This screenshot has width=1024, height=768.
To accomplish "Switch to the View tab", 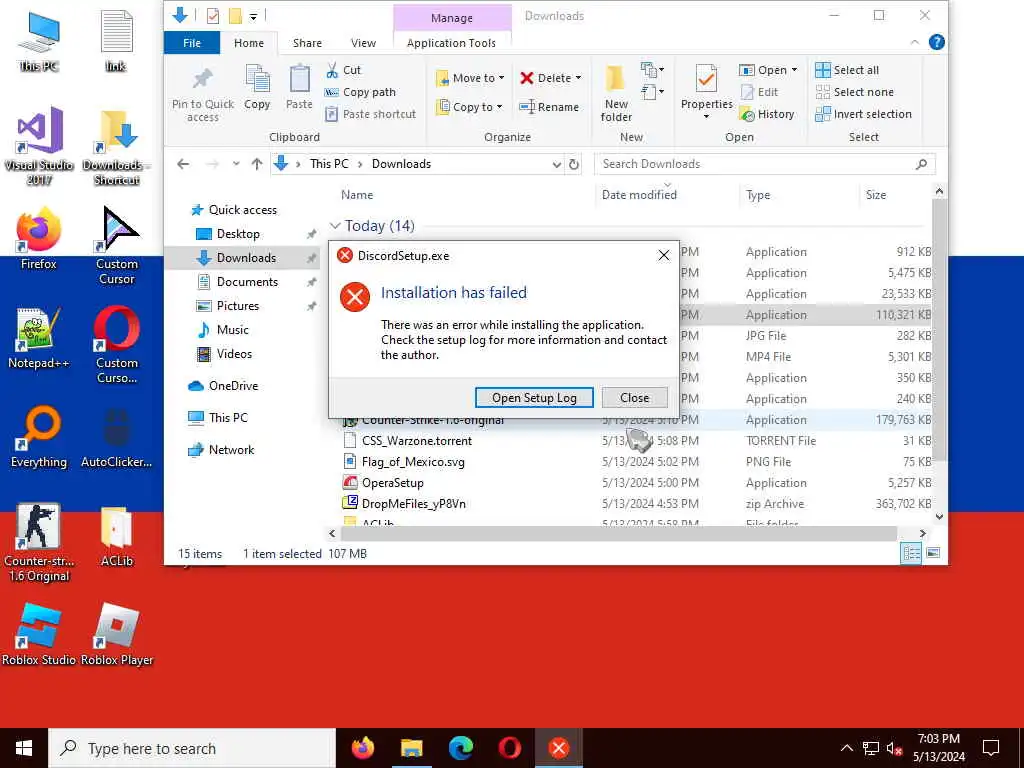I will coord(363,43).
